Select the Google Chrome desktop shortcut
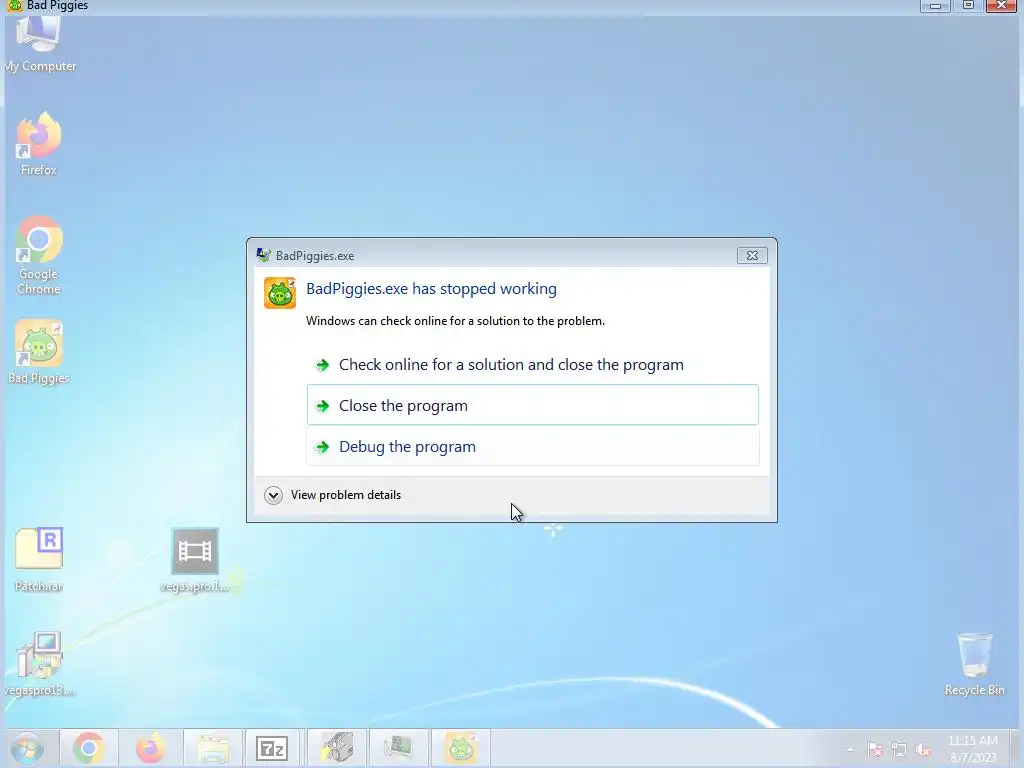The image size is (1024, 768). pyautogui.click(x=39, y=255)
